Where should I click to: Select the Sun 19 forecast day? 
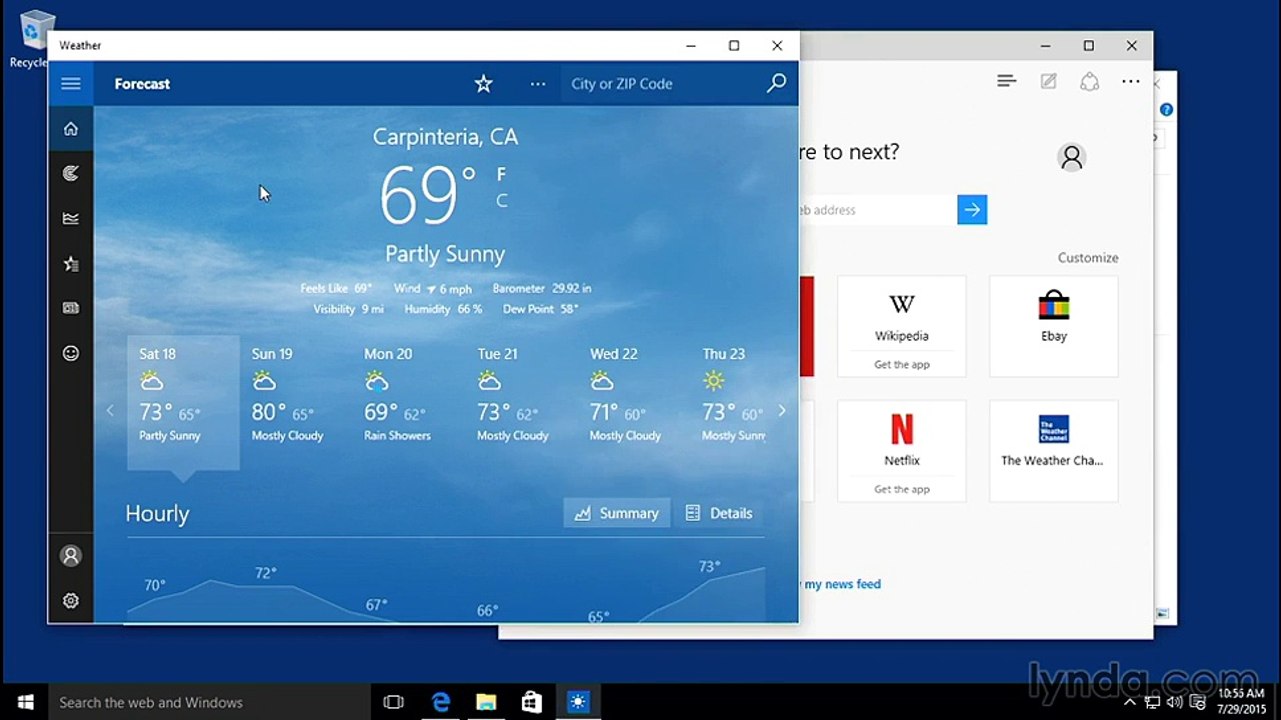click(296, 402)
